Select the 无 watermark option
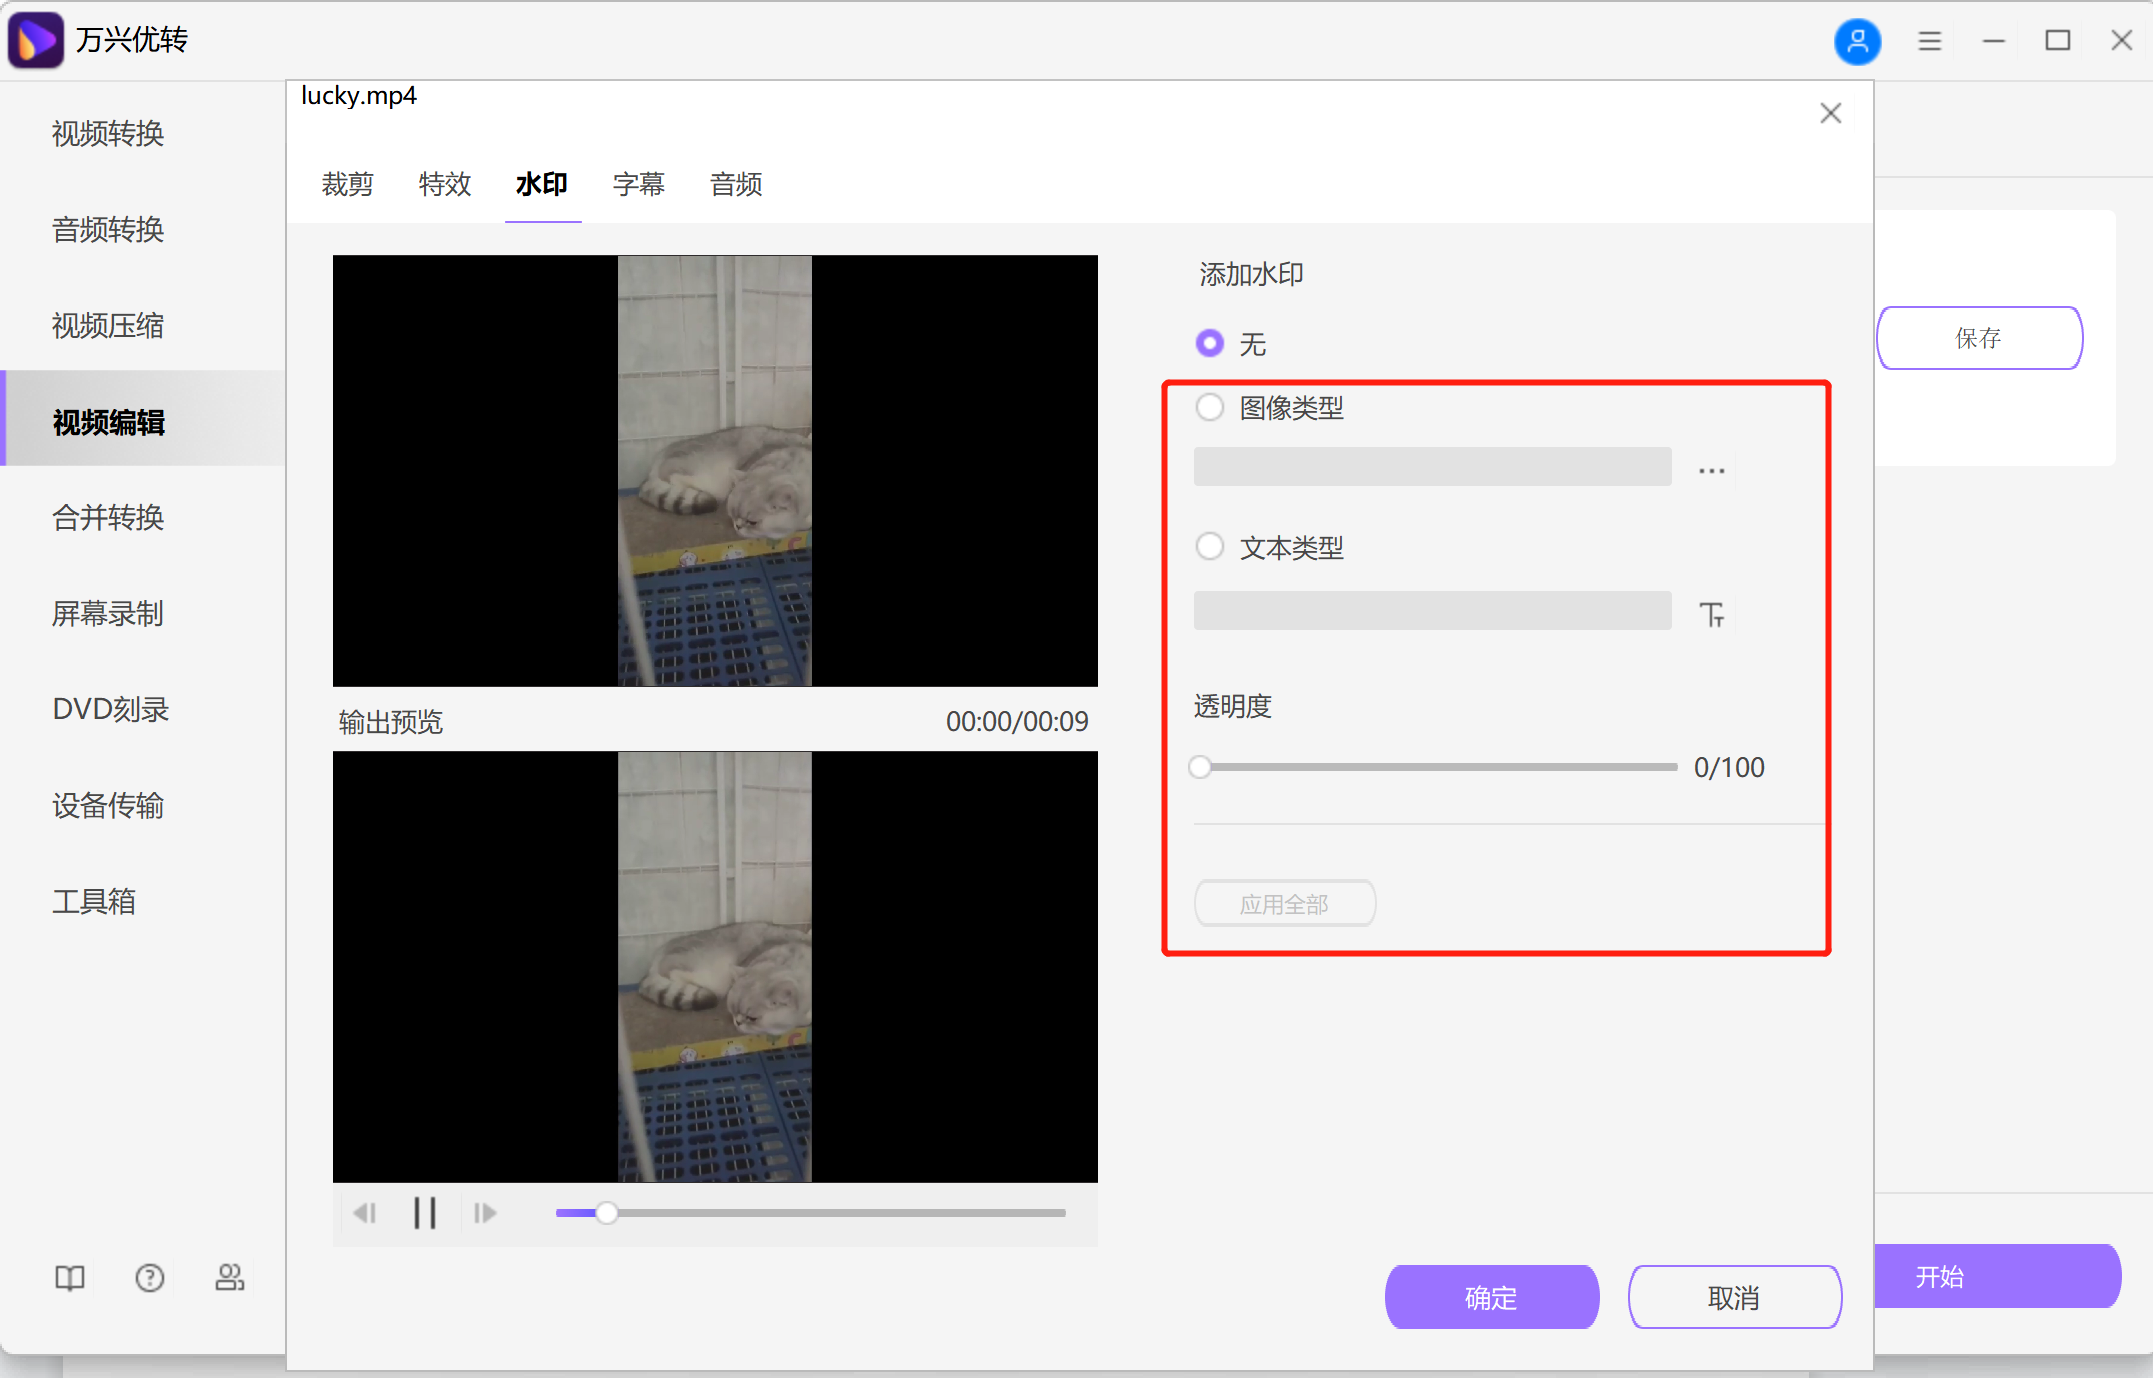 point(1210,343)
